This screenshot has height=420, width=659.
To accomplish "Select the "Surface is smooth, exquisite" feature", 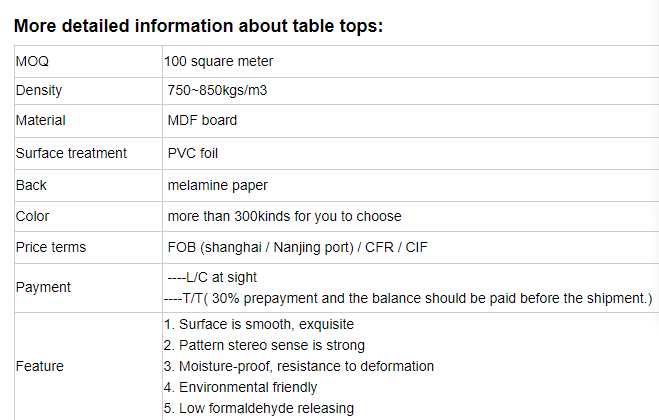I will [258, 324].
